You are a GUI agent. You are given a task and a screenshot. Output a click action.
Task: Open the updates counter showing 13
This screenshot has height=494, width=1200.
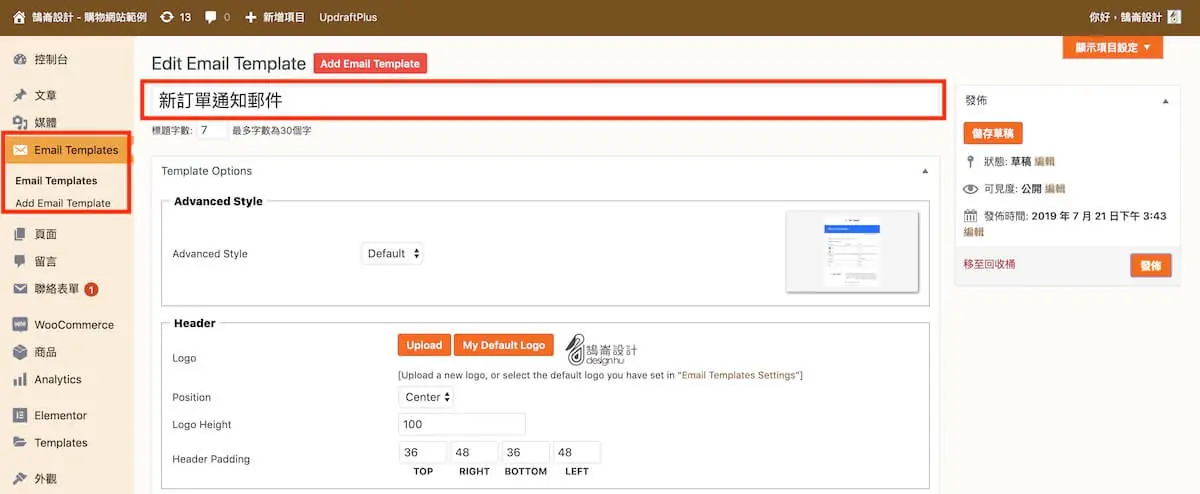(175, 17)
